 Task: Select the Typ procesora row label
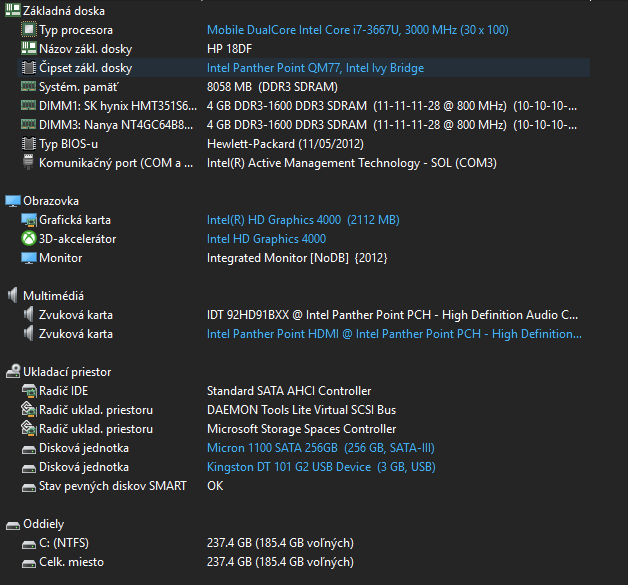coord(76,30)
